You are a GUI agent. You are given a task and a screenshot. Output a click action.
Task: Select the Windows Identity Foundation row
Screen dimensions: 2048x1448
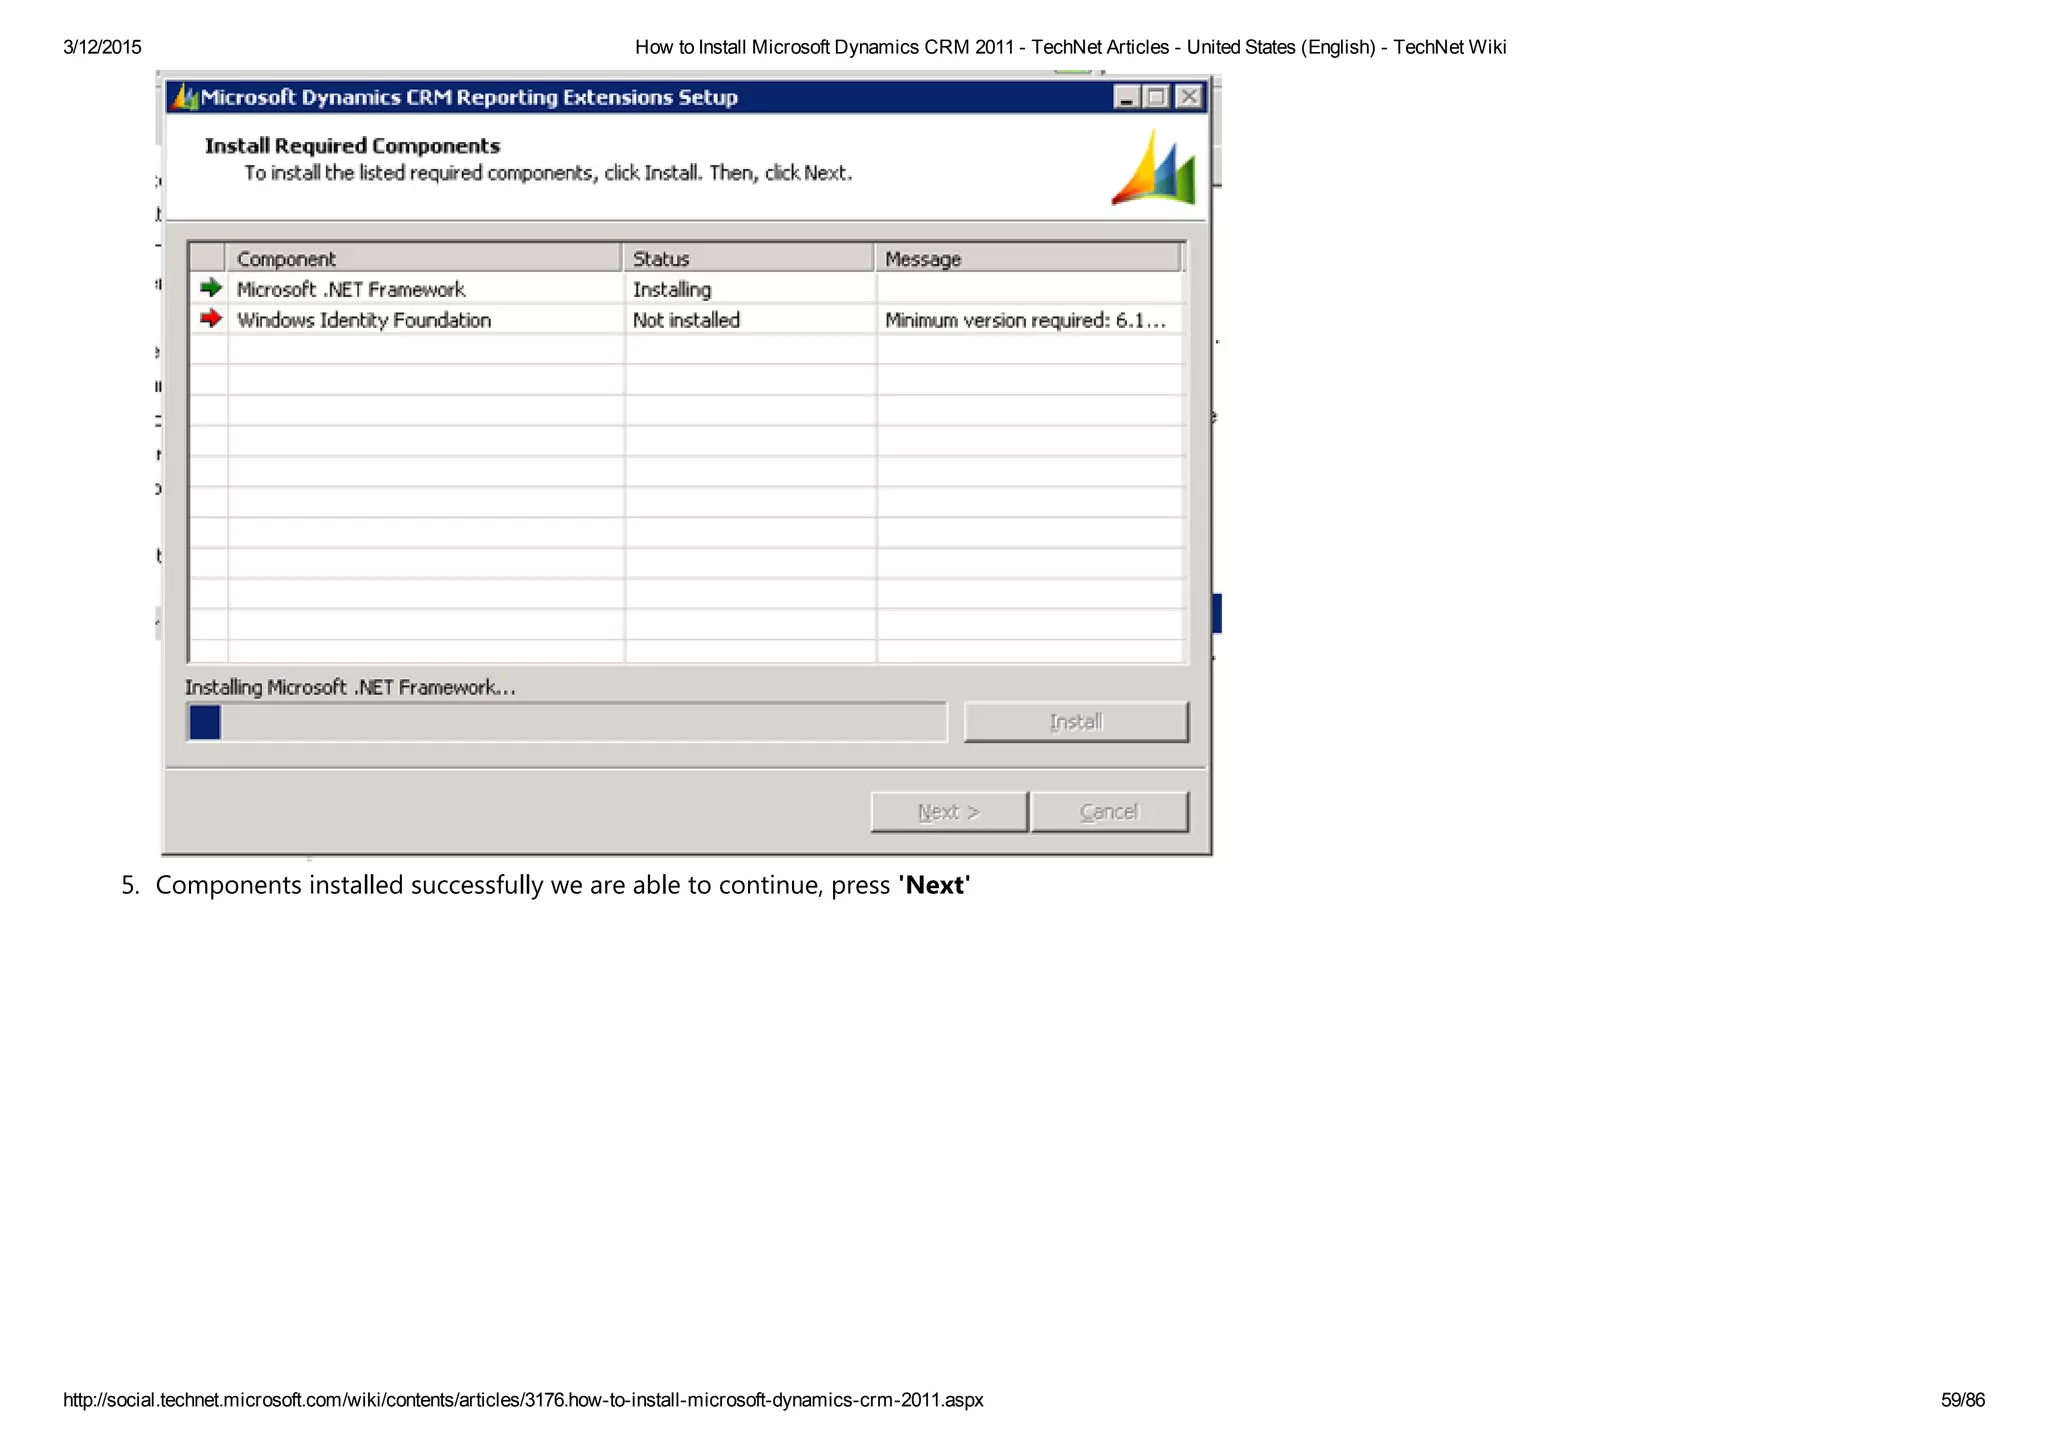(x=687, y=320)
